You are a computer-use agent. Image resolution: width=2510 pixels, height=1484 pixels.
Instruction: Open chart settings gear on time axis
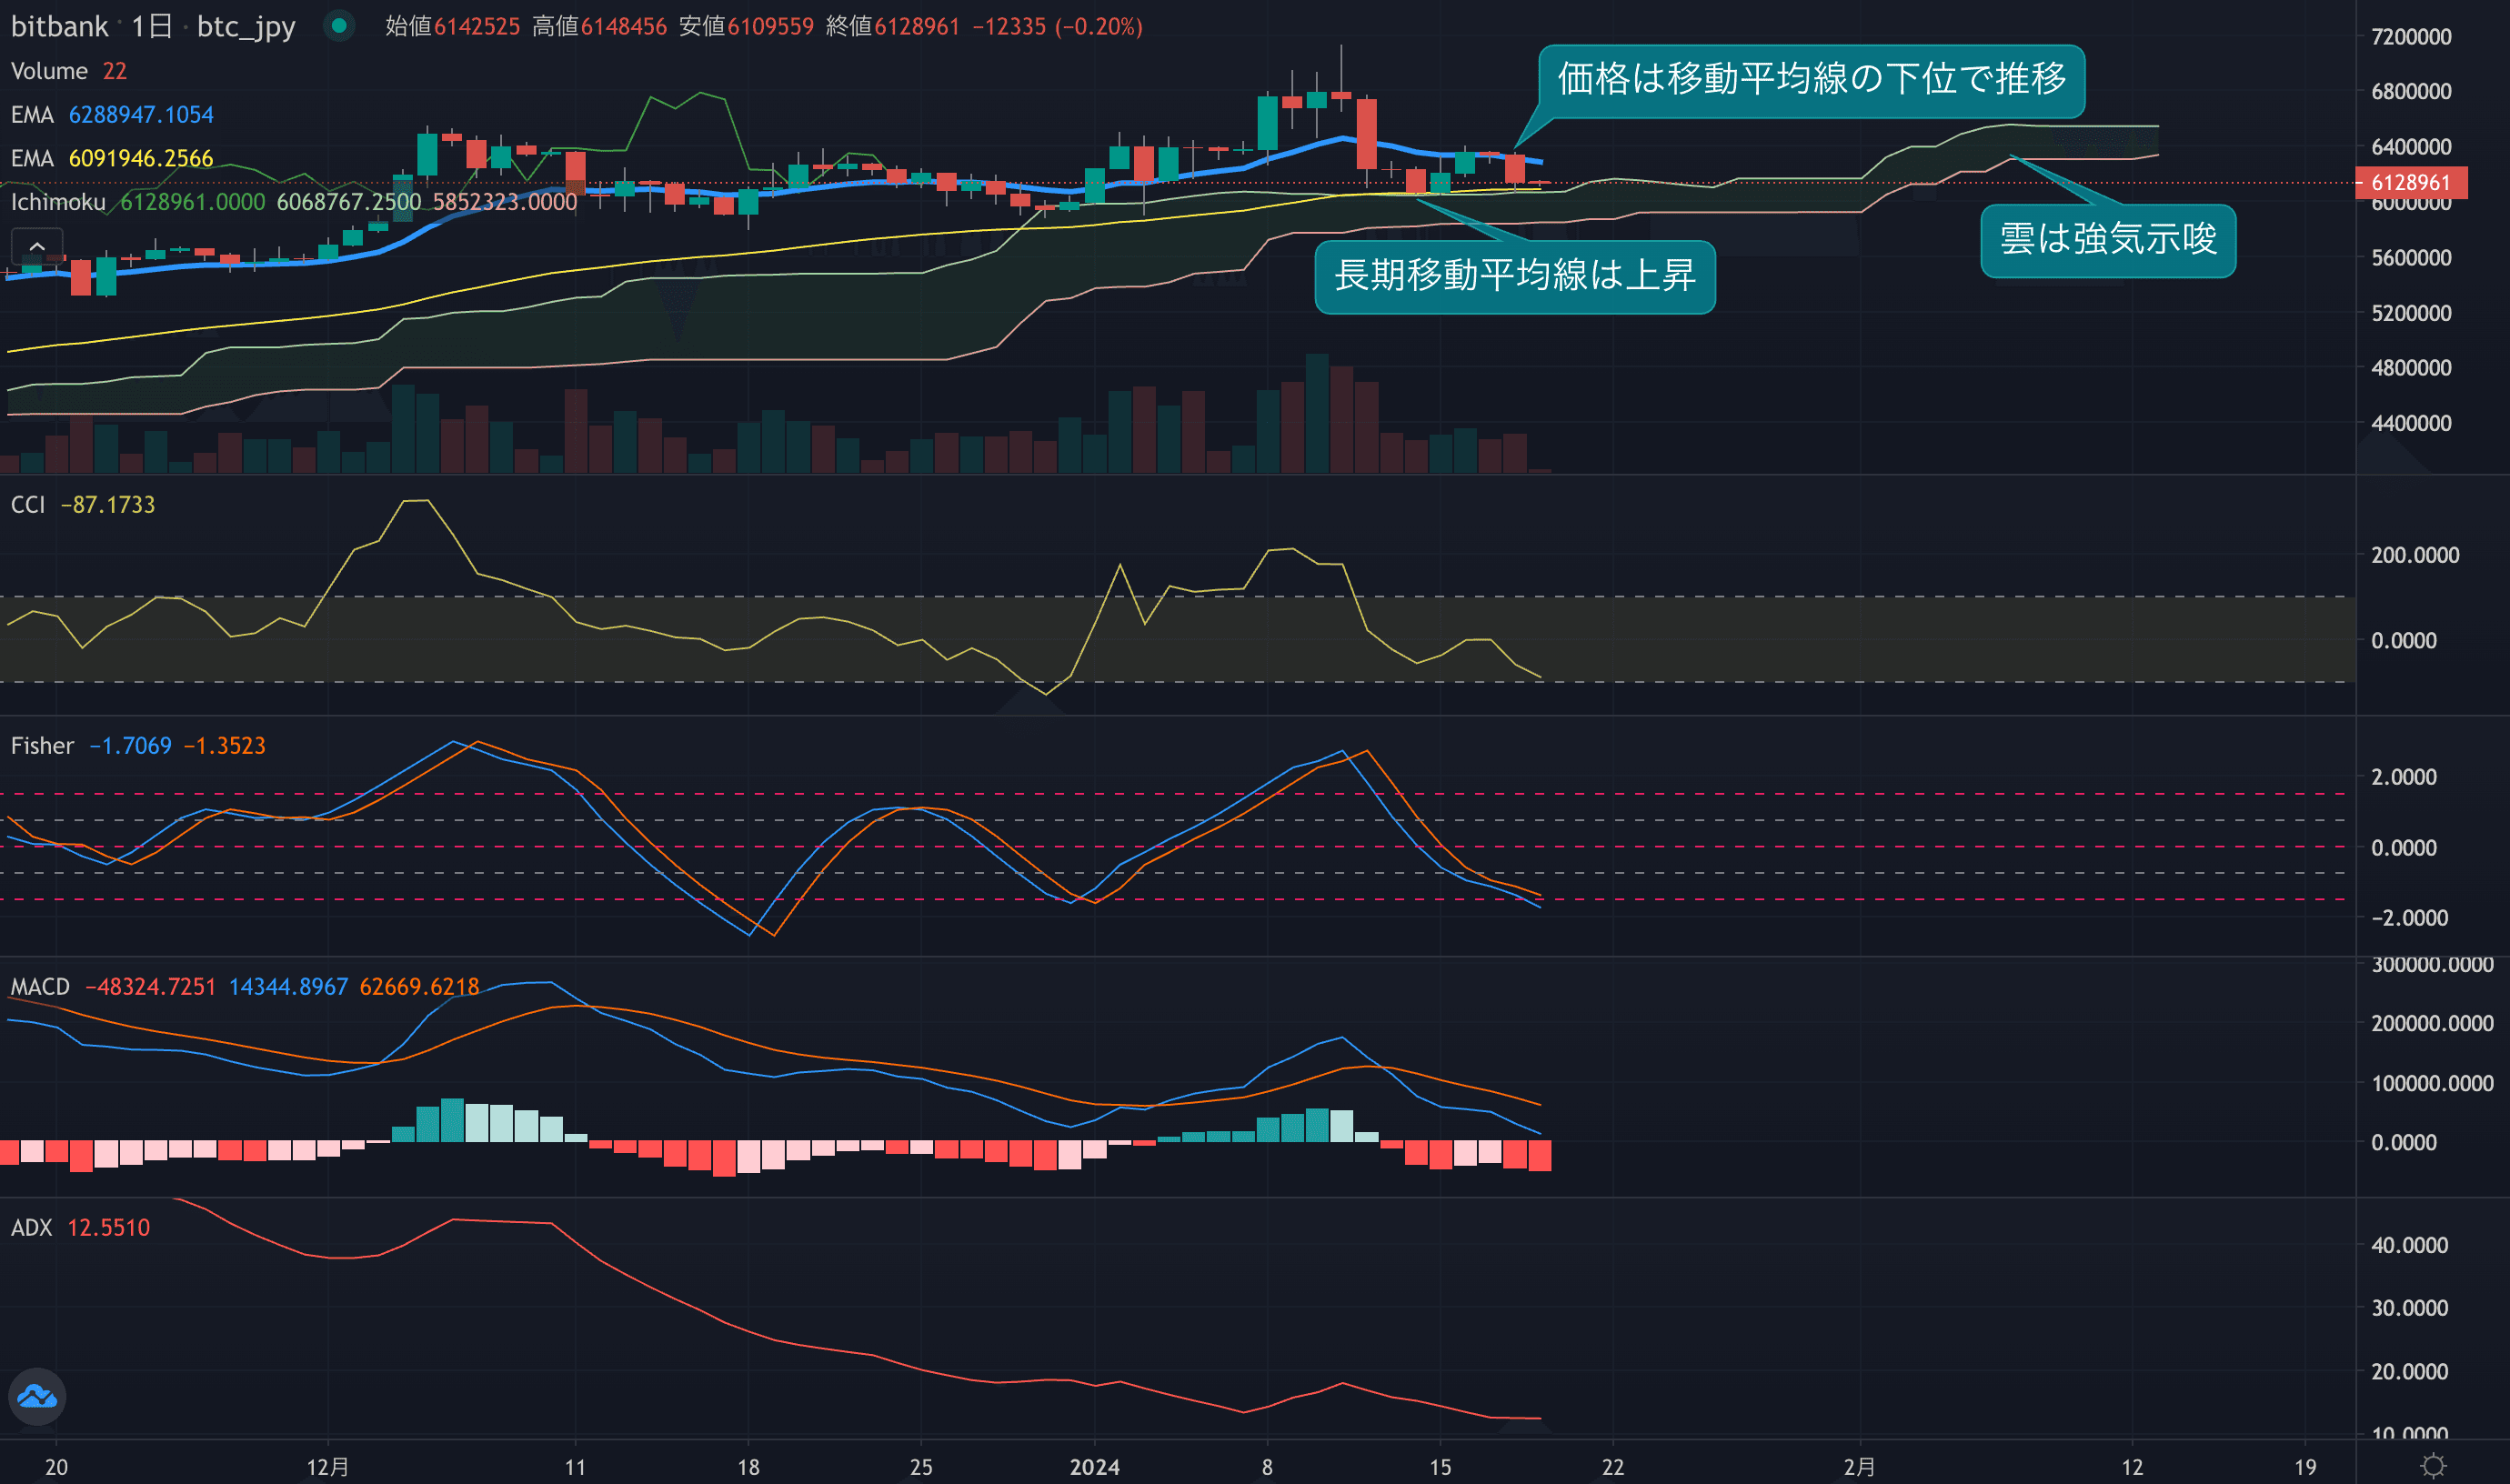coord(2433,1466)
